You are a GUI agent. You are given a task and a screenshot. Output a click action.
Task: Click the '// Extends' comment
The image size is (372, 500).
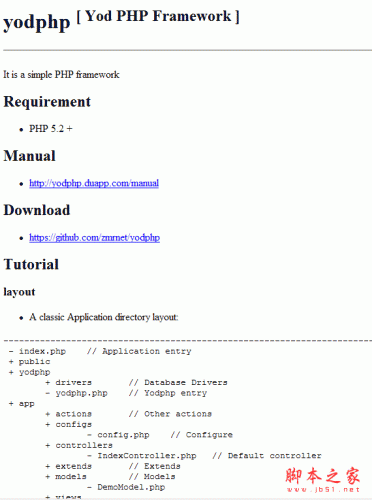click(x=155, y=466)
